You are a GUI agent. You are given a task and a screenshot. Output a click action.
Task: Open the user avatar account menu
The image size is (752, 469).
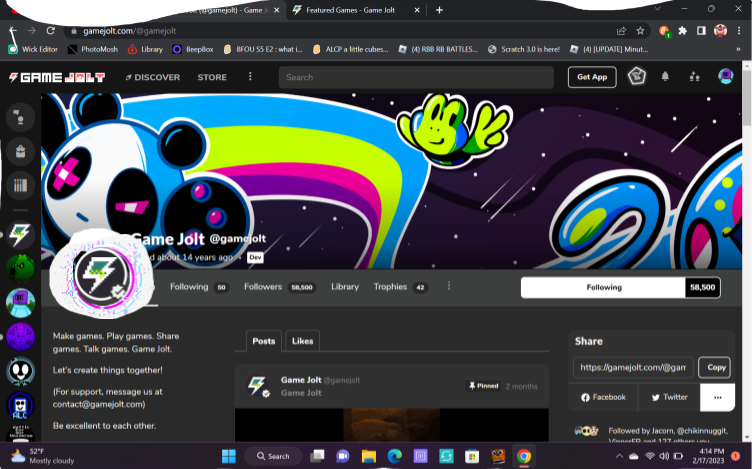726,76
